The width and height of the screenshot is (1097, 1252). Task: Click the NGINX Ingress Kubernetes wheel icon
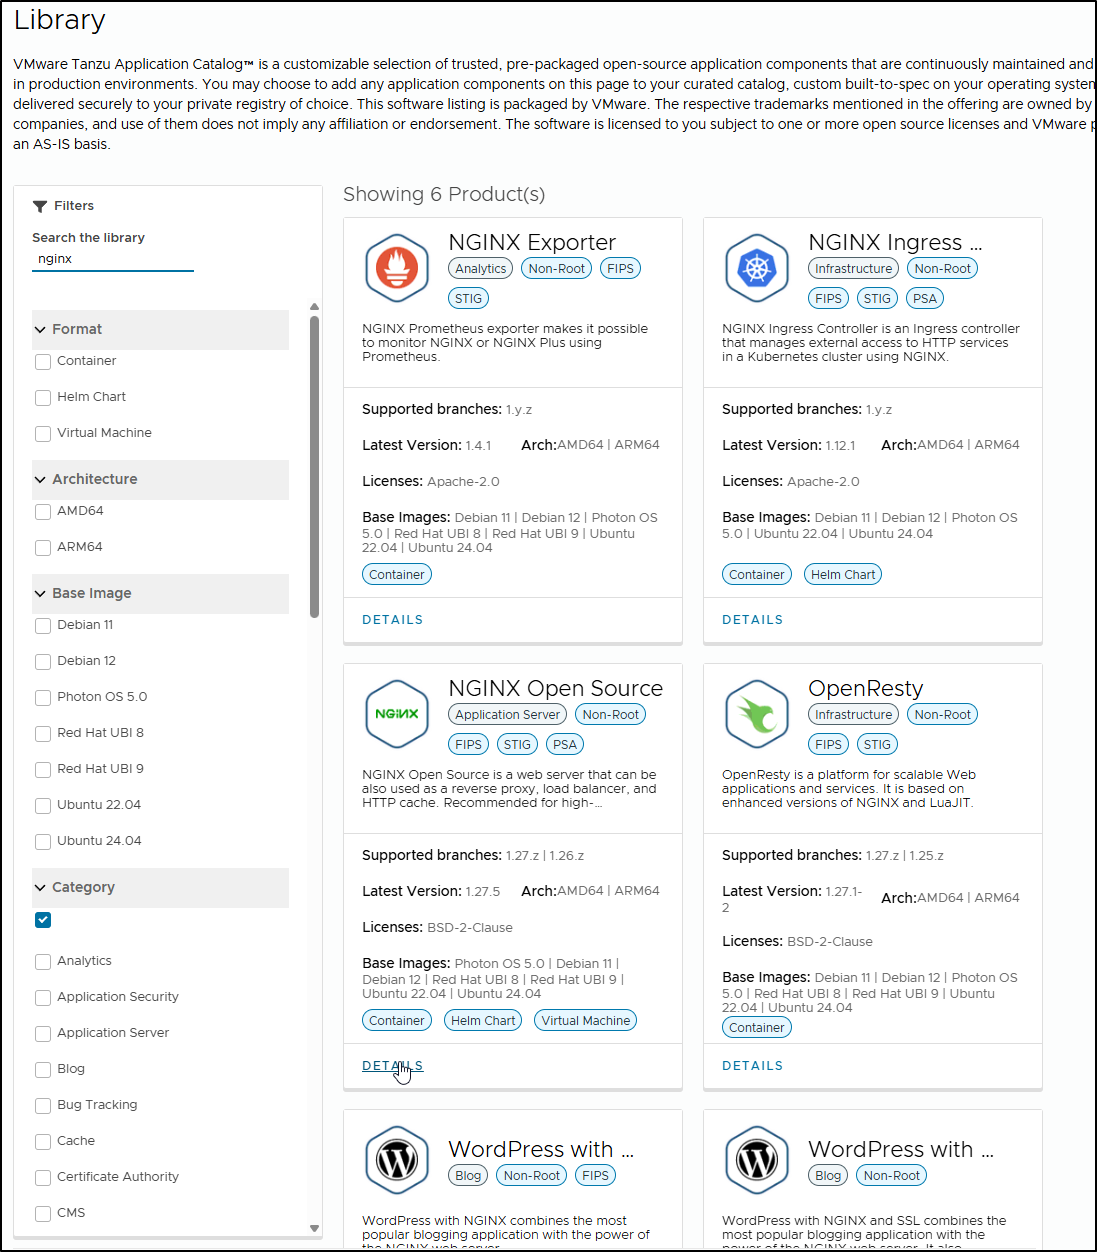click(757, 268)
